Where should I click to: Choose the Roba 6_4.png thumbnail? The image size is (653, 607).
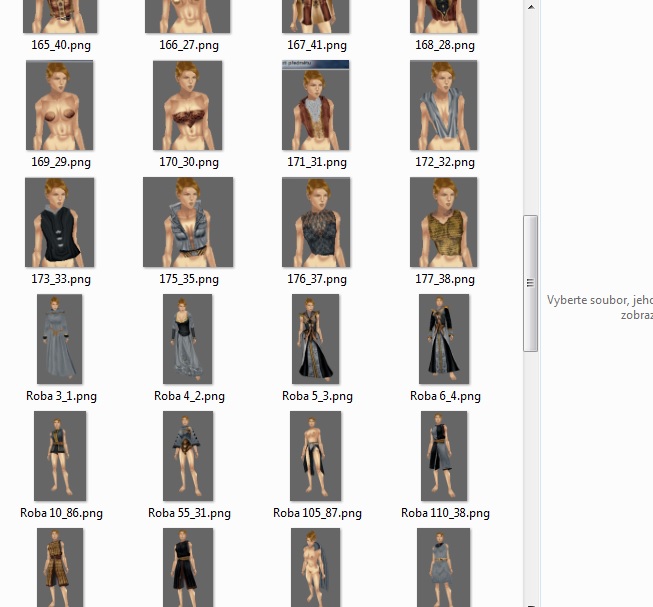[444, 339]
